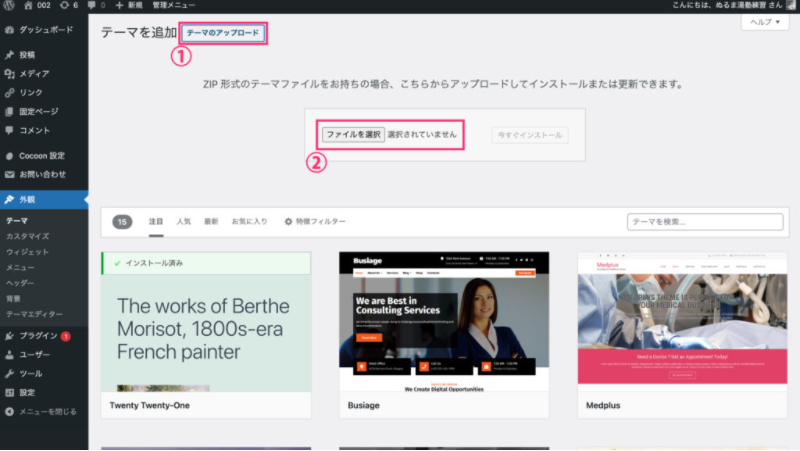
Task: Switch to the 人気 popular tab
Action: (183, 221)
